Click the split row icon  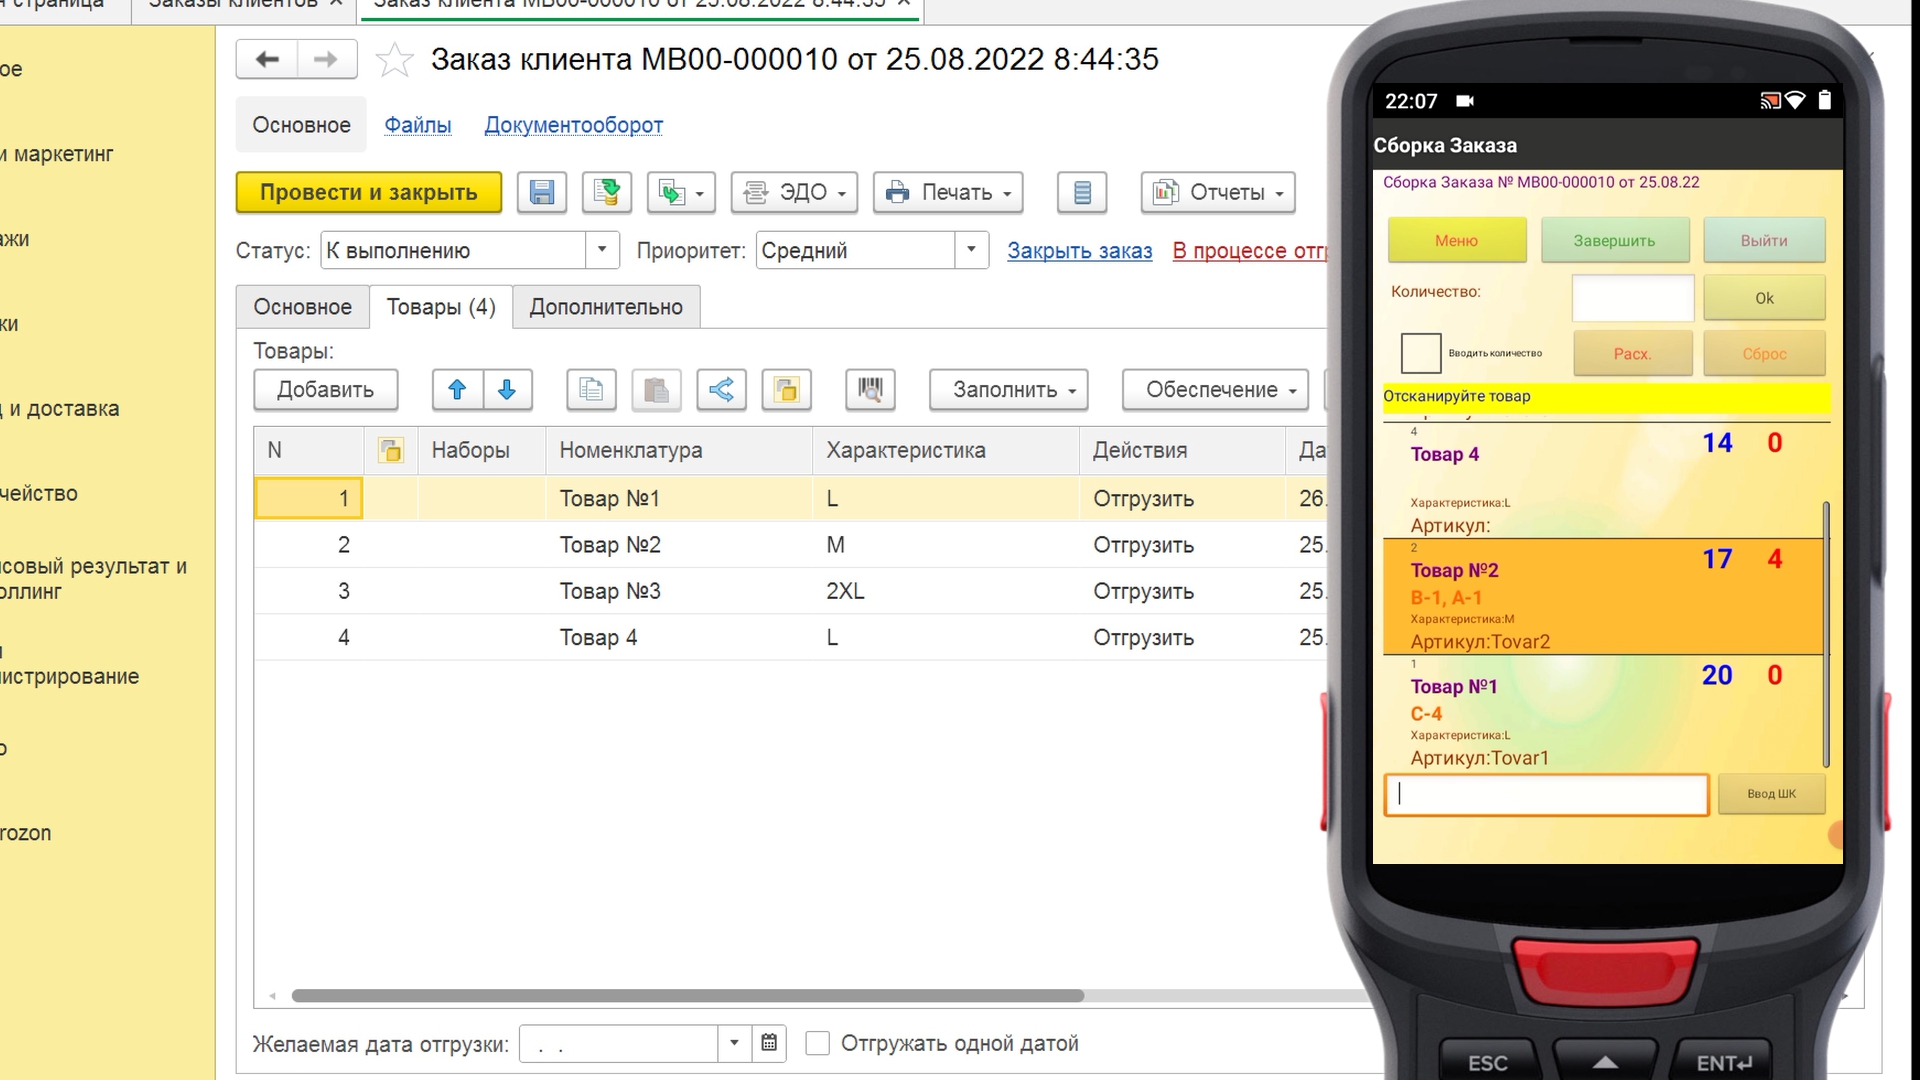[x=721, y=390]
